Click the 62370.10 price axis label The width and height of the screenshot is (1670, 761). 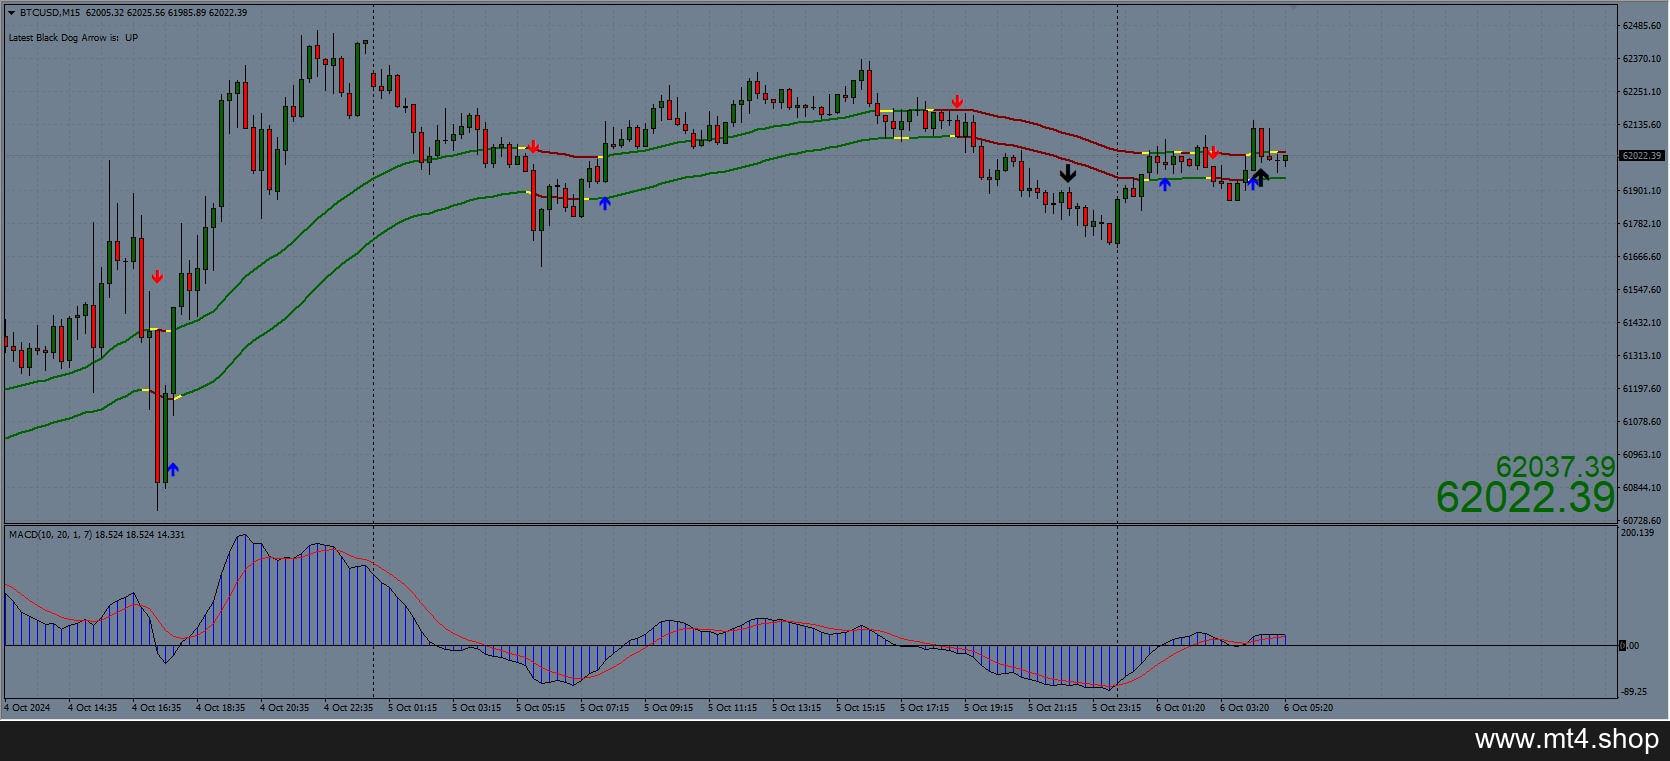click(x=1642, y=59)
